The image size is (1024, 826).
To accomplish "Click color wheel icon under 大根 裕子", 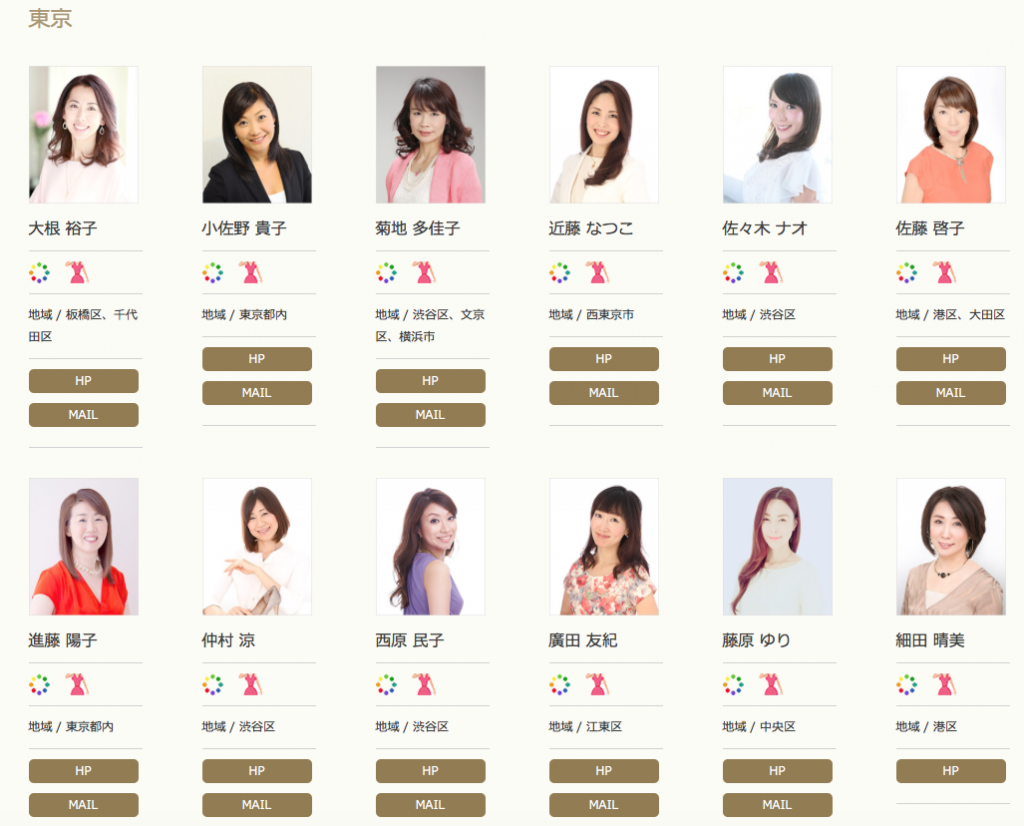I will pos(39,272).
